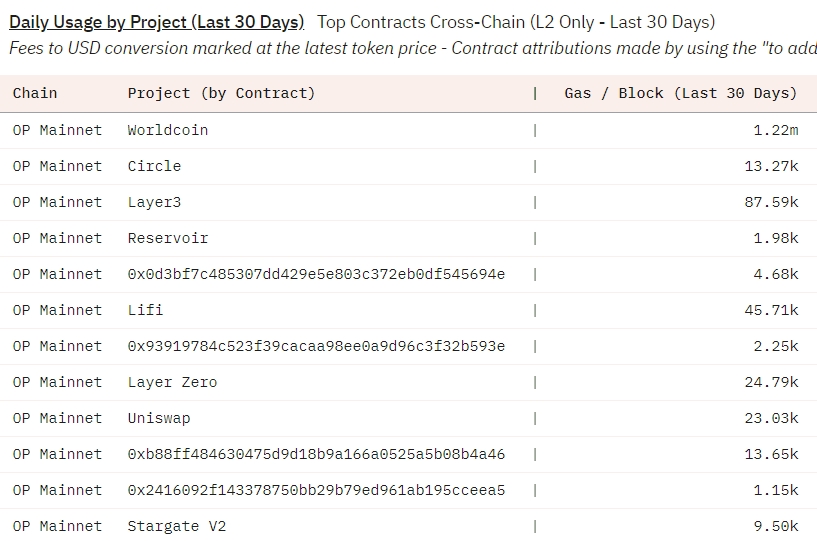The width and height of the screenshot is (817, 541).
Task: Select the Worldcoin project cell
Action: pos(168,130)
